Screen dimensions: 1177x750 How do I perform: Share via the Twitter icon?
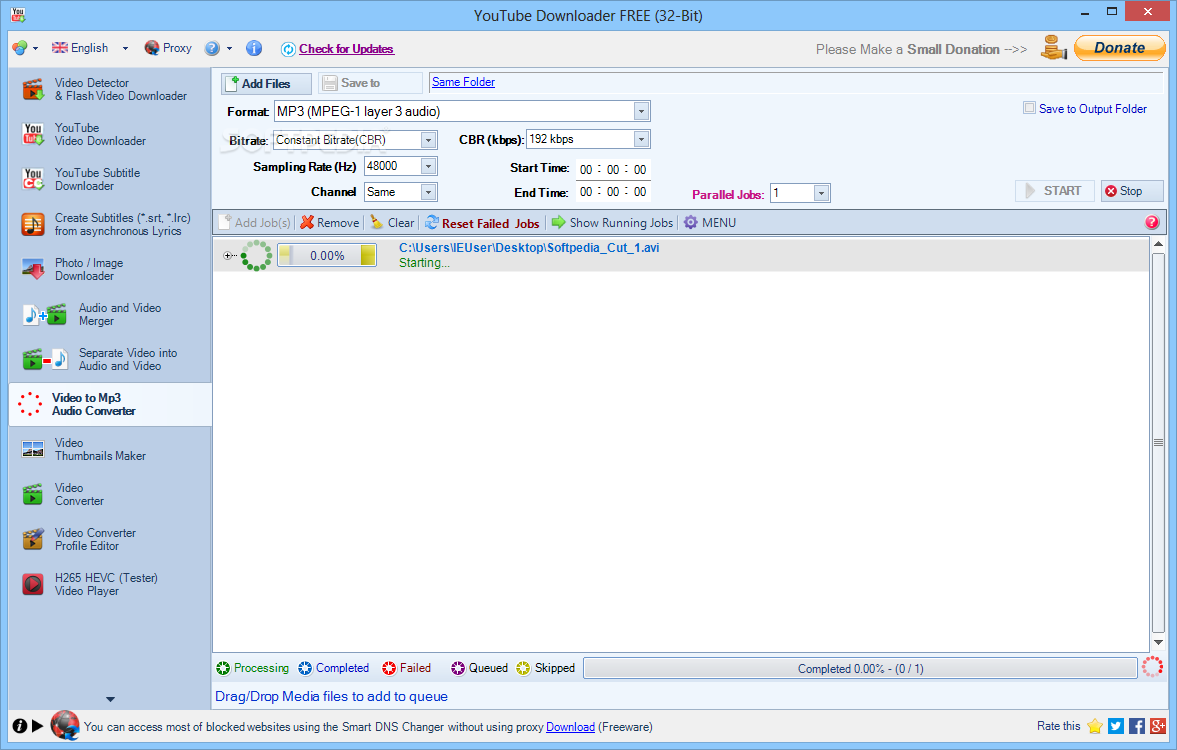tap(1115, 726)
